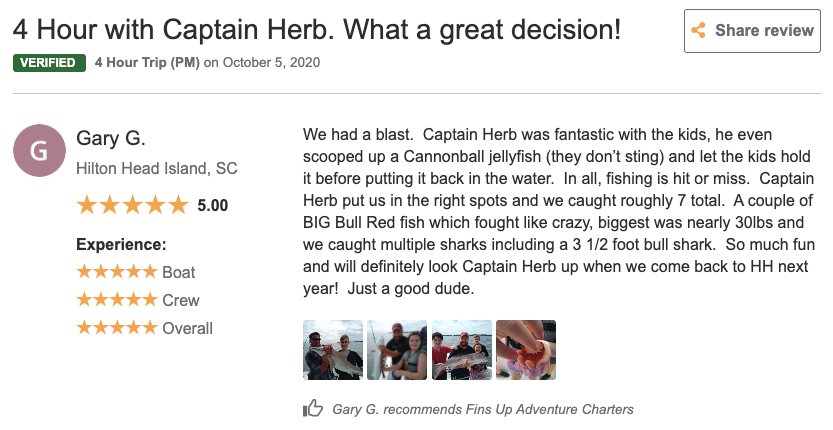Click the share icon in Share review
This screenshot has width=833, height=430.
[x=699, y=31]
